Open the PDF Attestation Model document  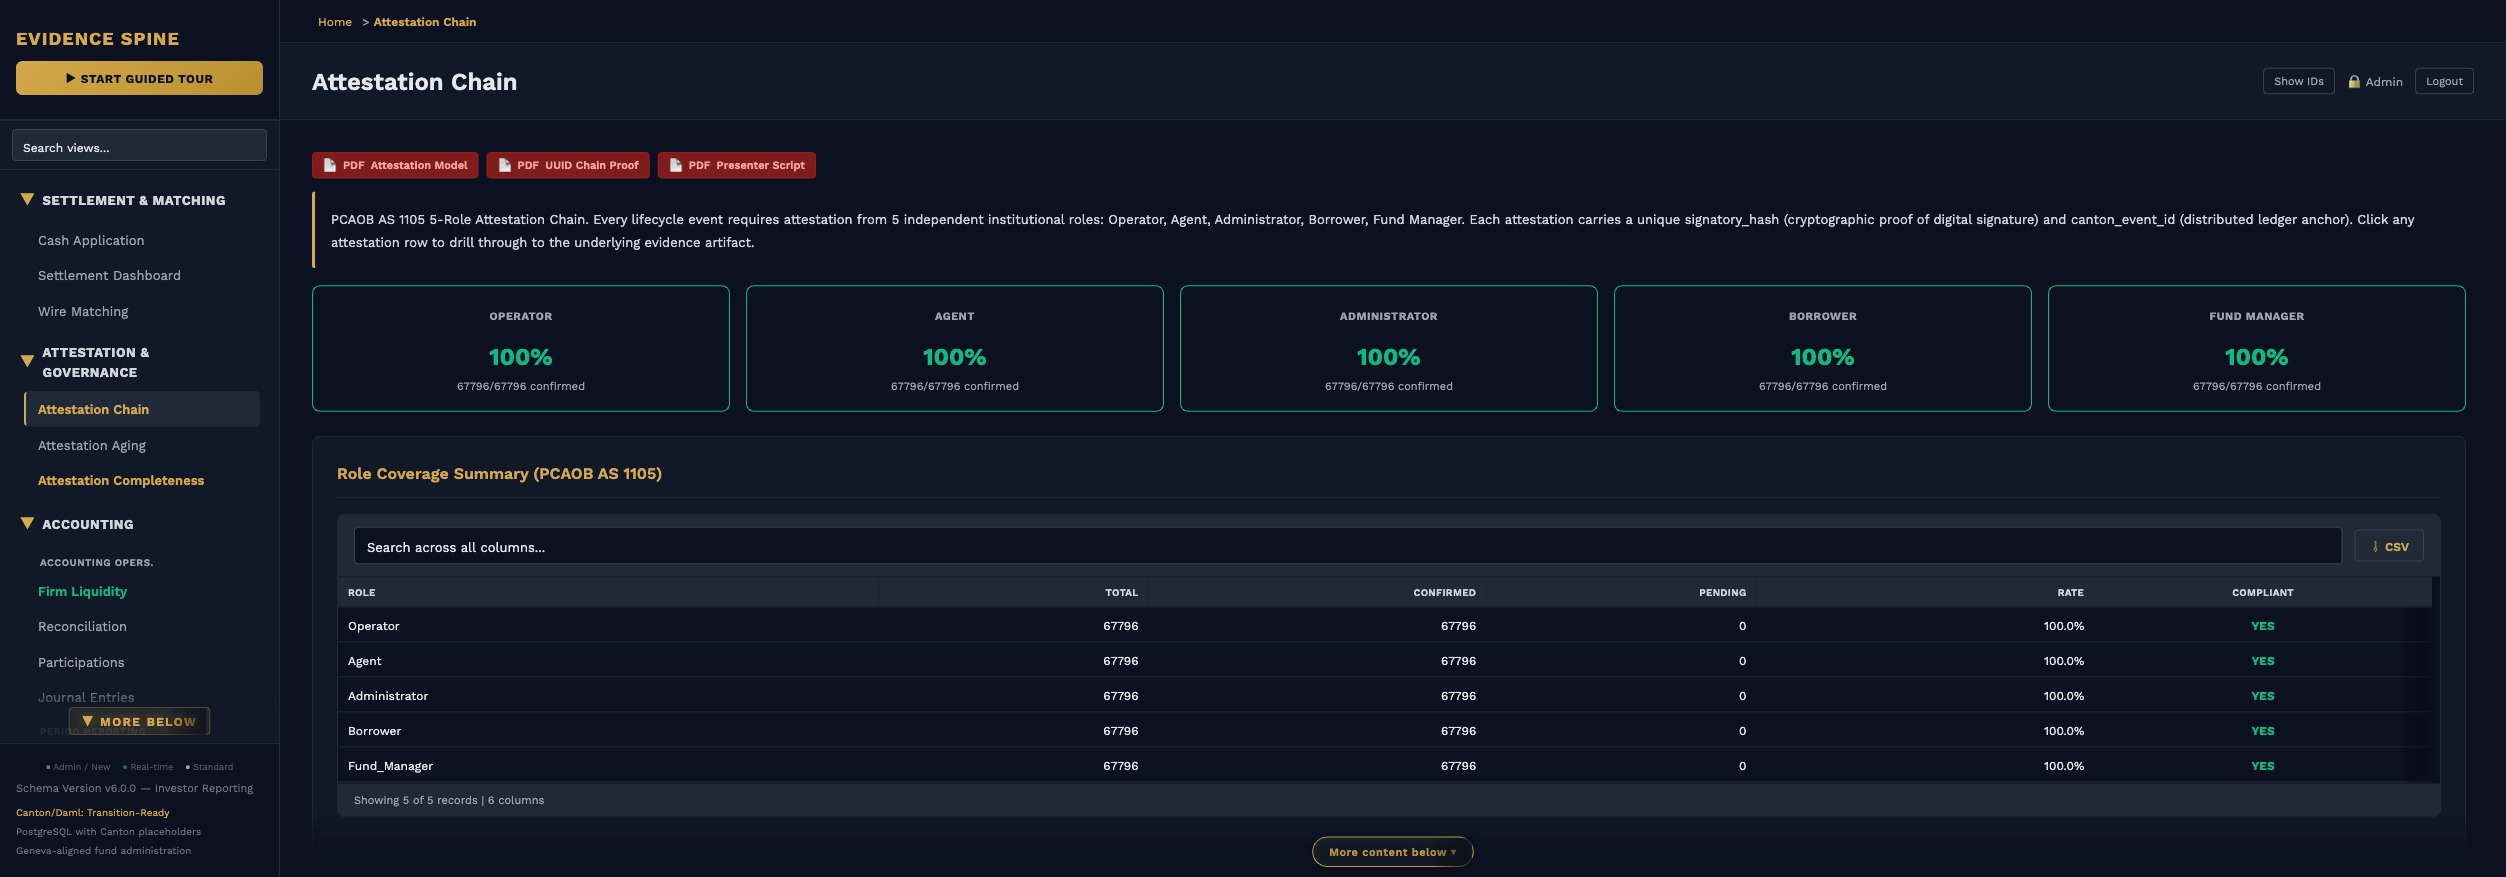coord(394,165)
